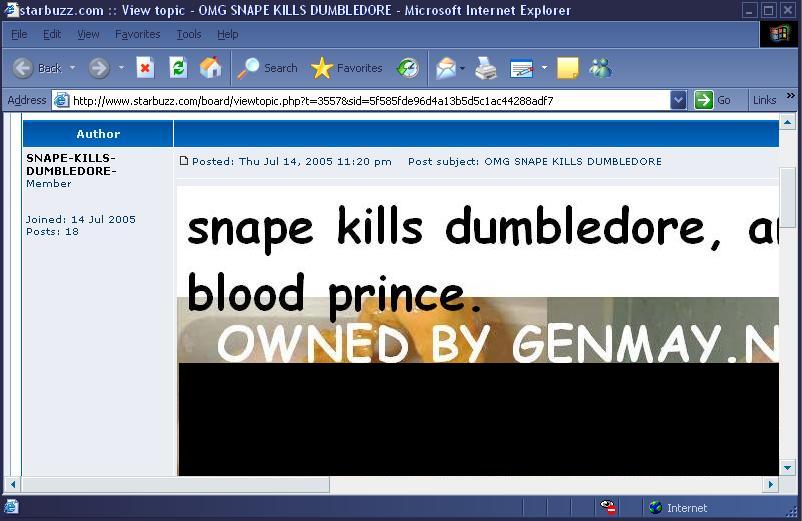The image size is (802, 521).
Task: Click the Posts: 18 text
Action: 52,232
